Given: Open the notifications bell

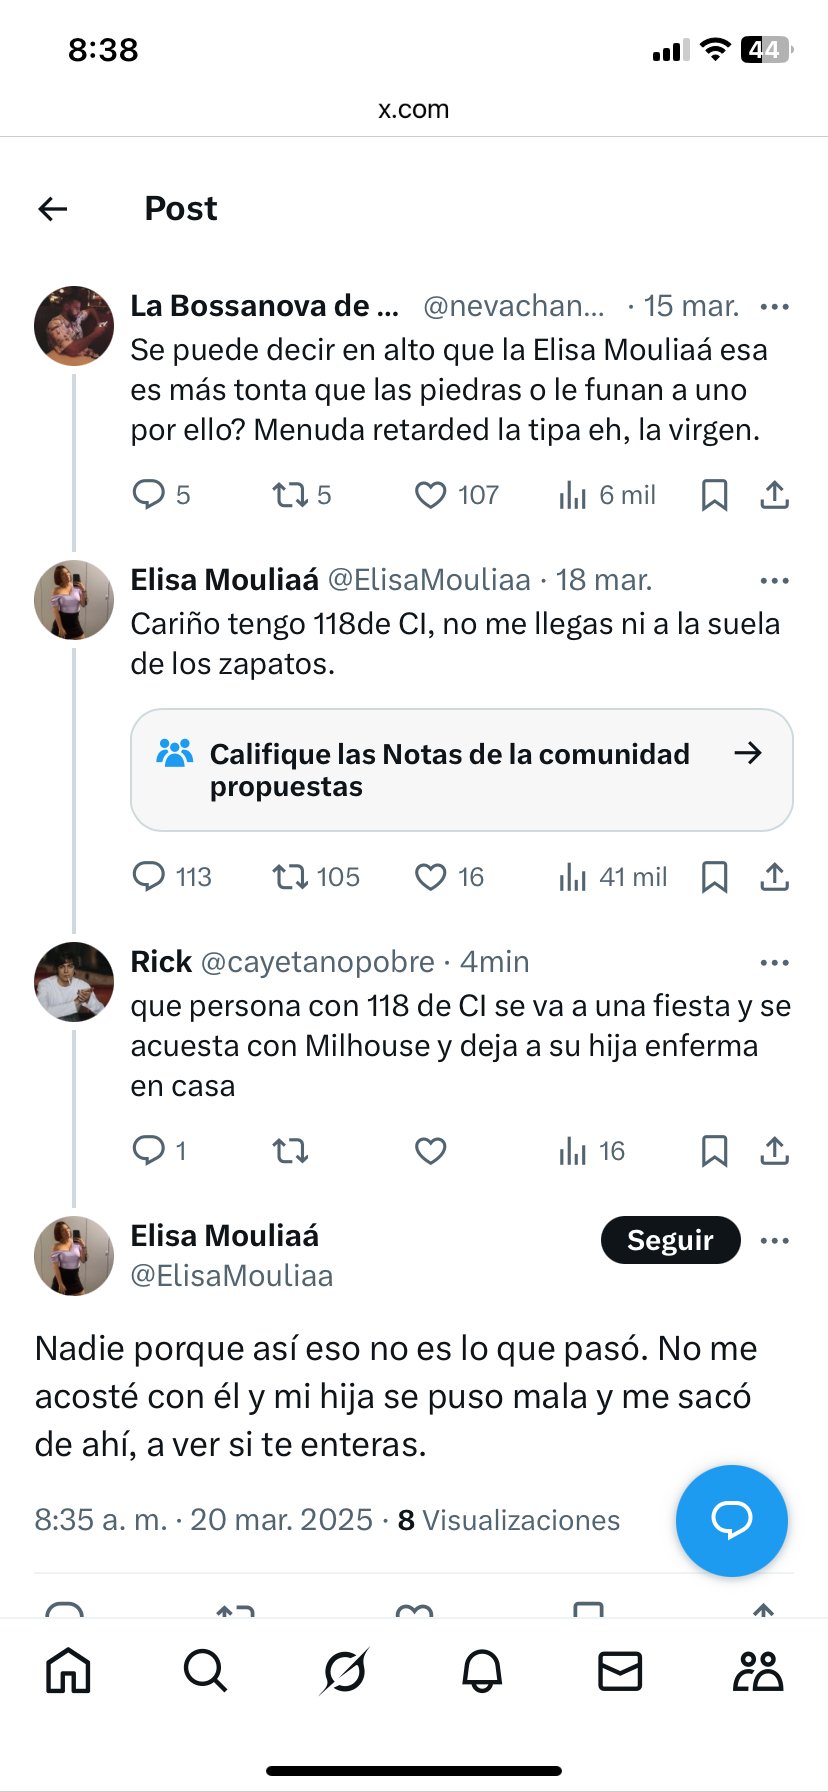Looking at the screenshot, I should click(x=482, y=1671).
